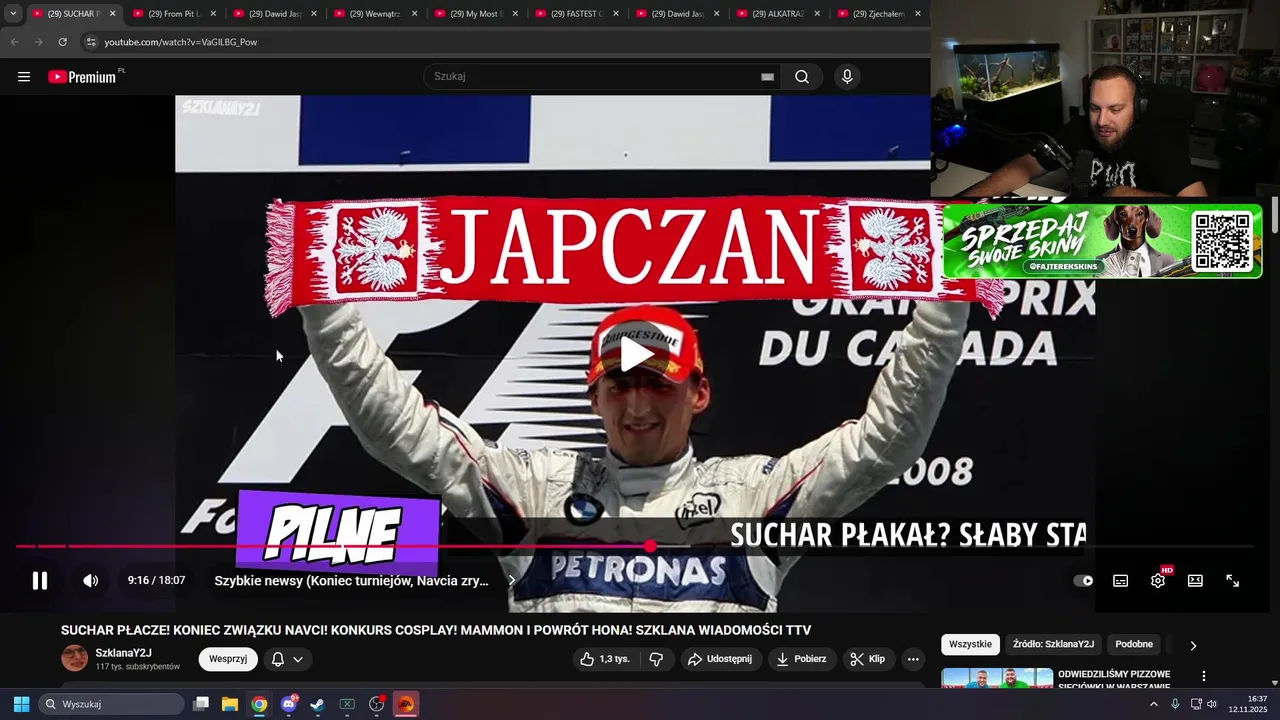Select 'Źródło: SzklanaY2J' filter chip
Screen dimensions: 1280x720
pos(1053,645)
